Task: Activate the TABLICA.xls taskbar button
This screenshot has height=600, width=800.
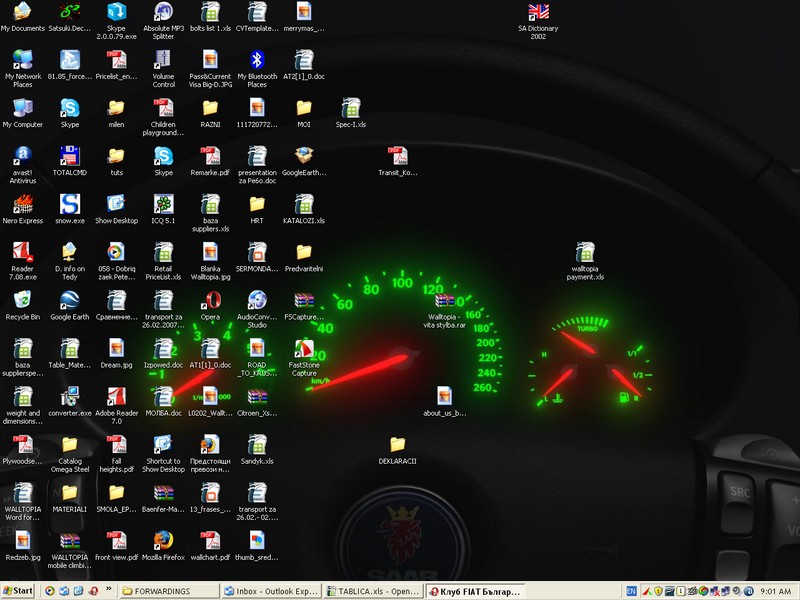Action: point(372,591)
